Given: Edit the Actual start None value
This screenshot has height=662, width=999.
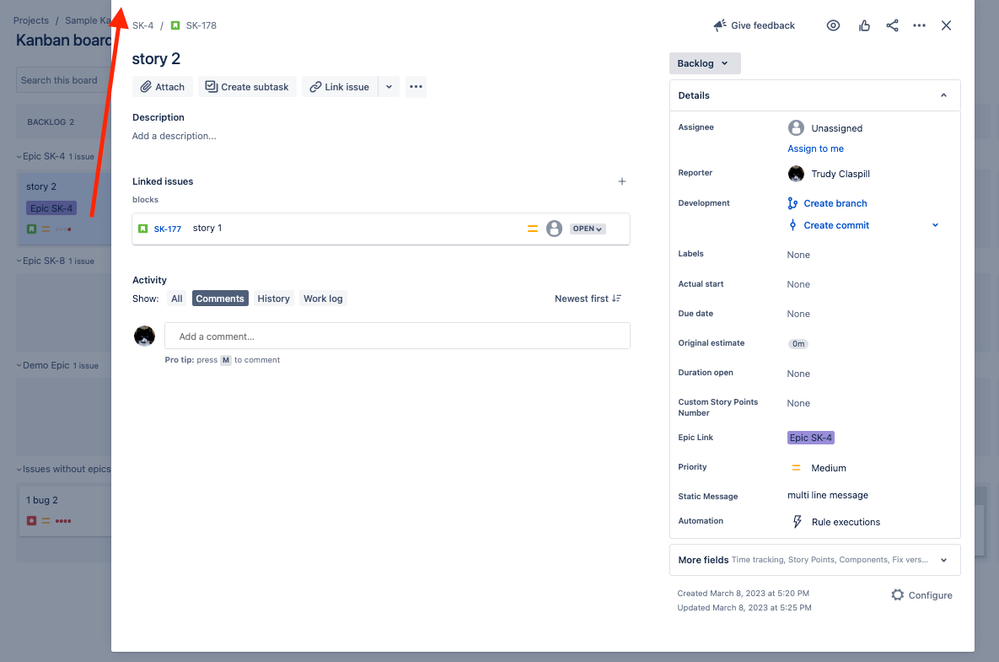Looking at the screenshot, I should [x=798, y=284].
